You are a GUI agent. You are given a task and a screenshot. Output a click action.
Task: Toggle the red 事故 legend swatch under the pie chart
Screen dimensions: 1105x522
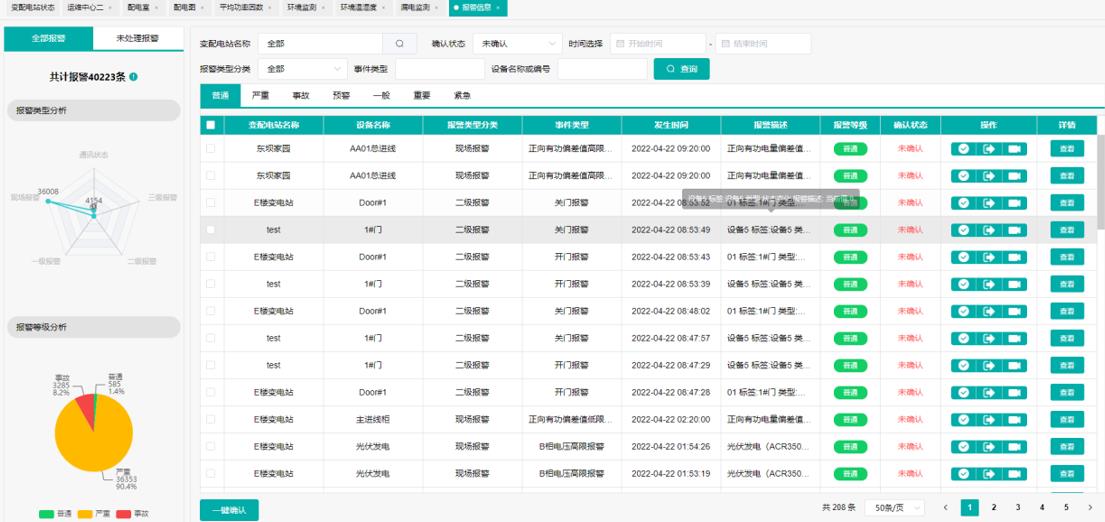pyautogui.click(x=125, y=514)
